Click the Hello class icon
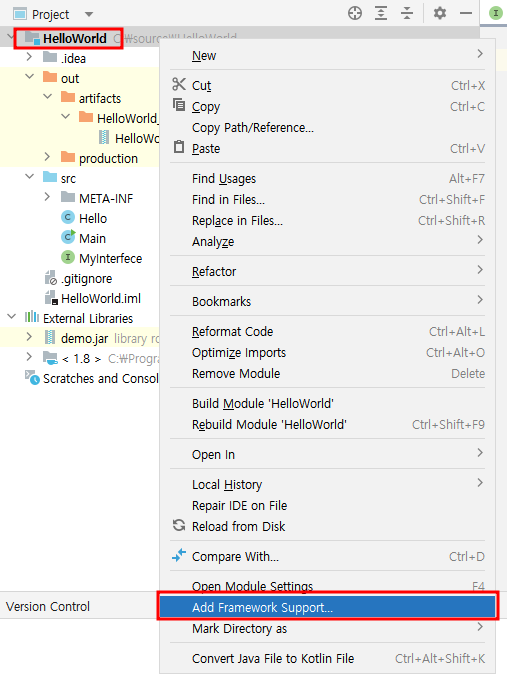This screenshot has height=684, width=507. click(68, 217)
